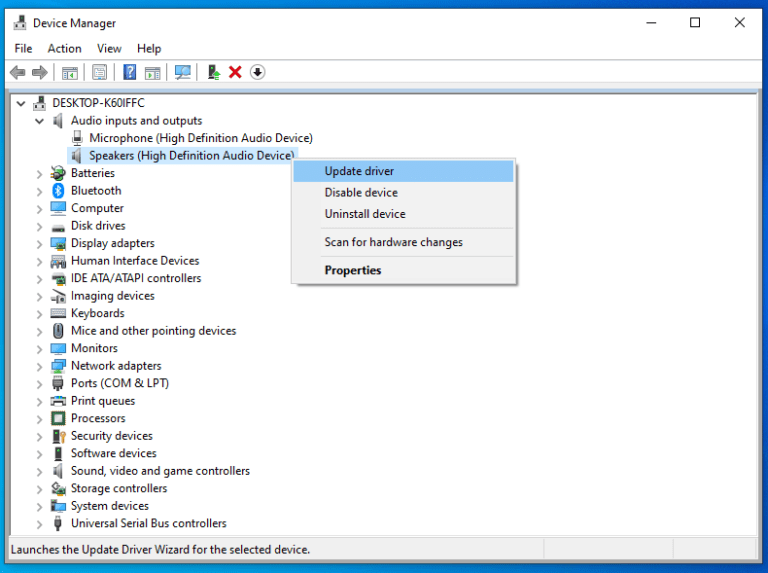Viewport: 768px width, 573px height.
Task: Click the Back arrow toolbar icon
Action: point(18,72)
